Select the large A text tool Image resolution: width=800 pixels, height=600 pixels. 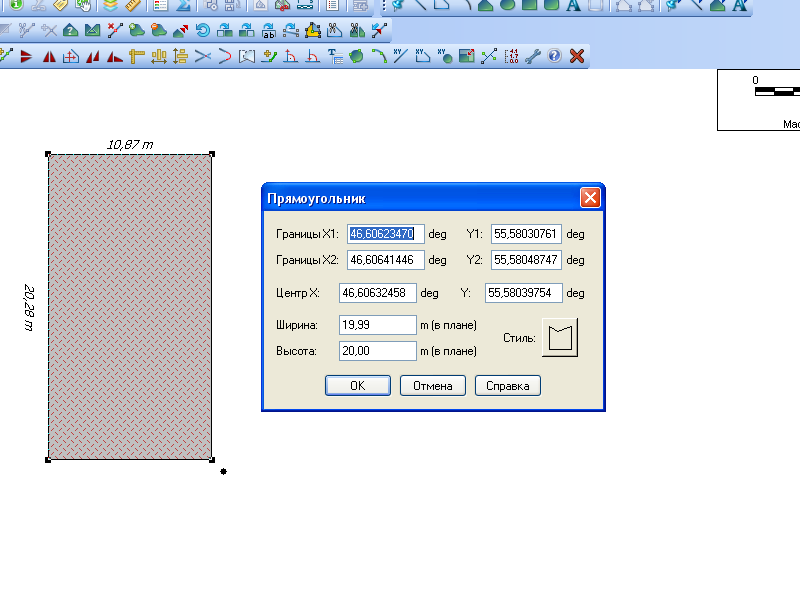740,5
